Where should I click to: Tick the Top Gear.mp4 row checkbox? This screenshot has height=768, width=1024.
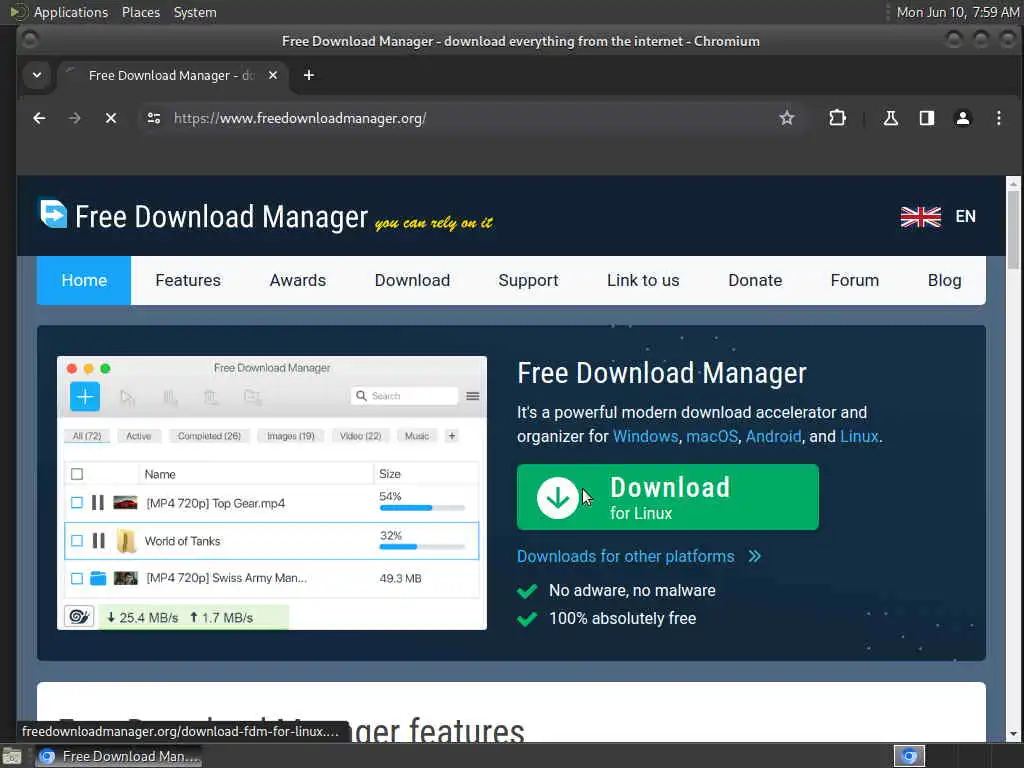pos(77,503)
